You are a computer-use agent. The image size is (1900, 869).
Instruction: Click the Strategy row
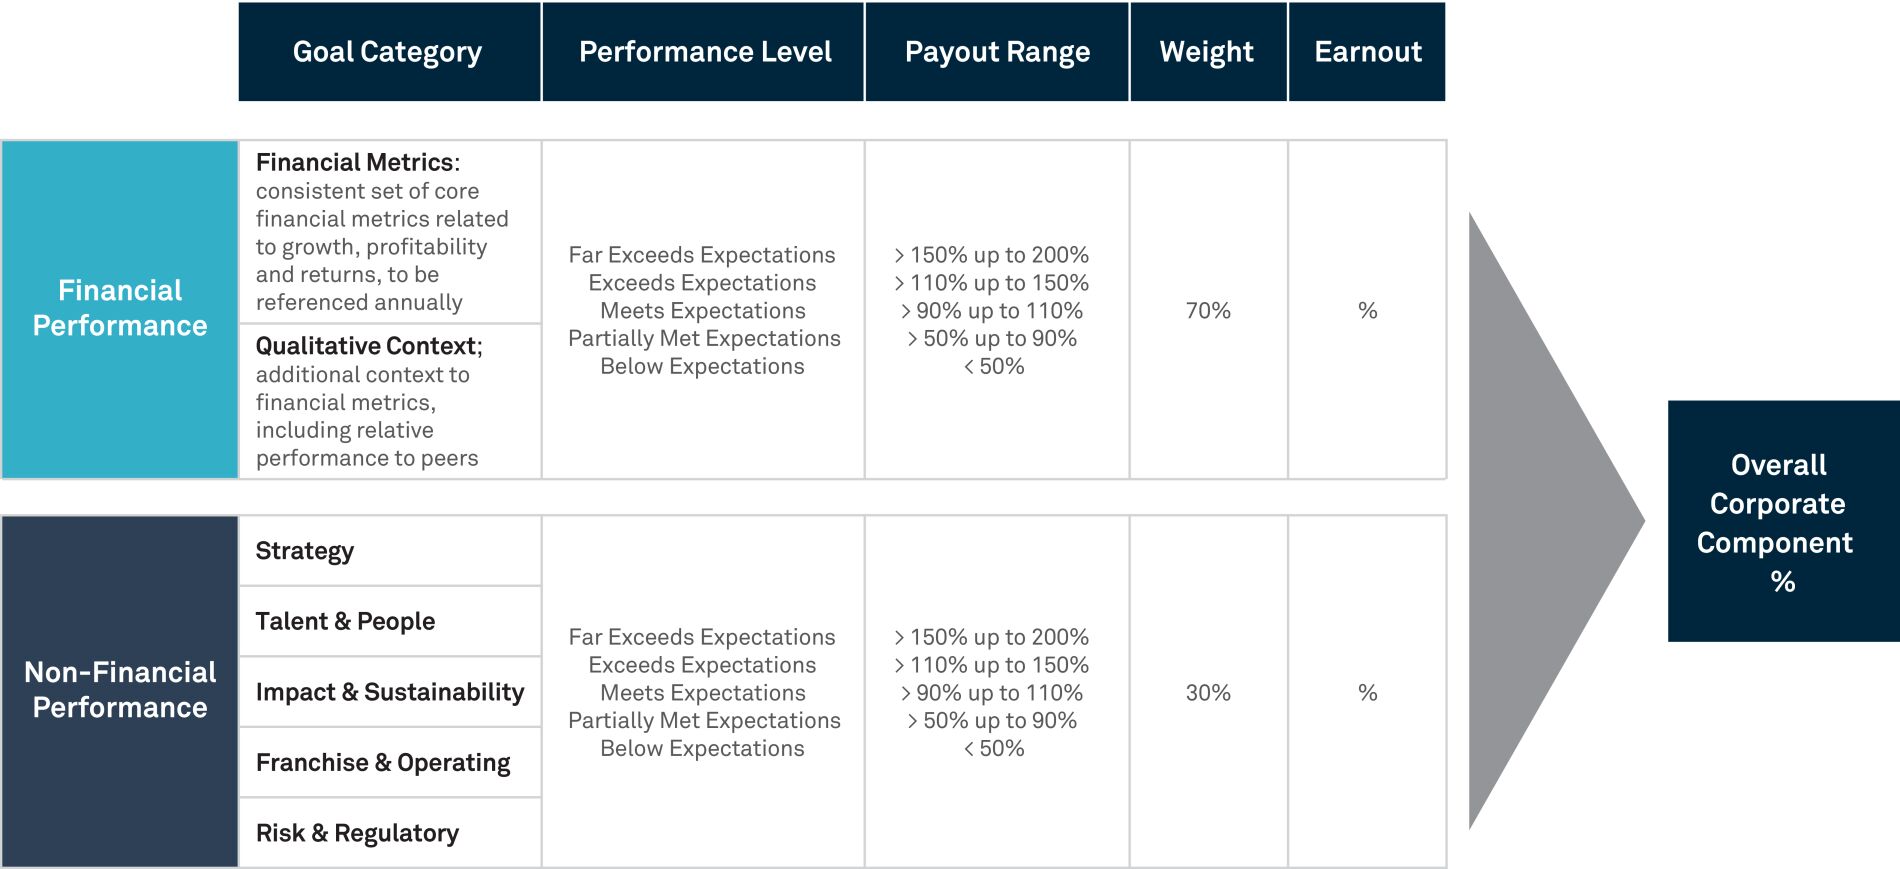(390, 551)
